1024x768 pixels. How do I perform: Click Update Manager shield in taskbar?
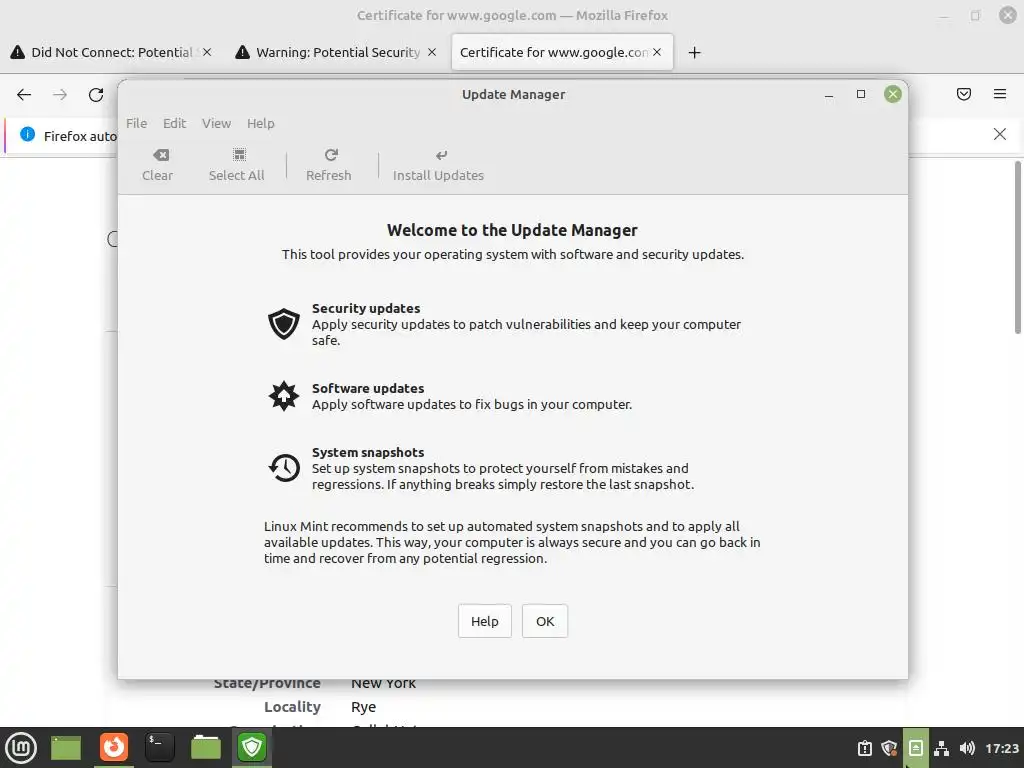click(x=252, y=747)
